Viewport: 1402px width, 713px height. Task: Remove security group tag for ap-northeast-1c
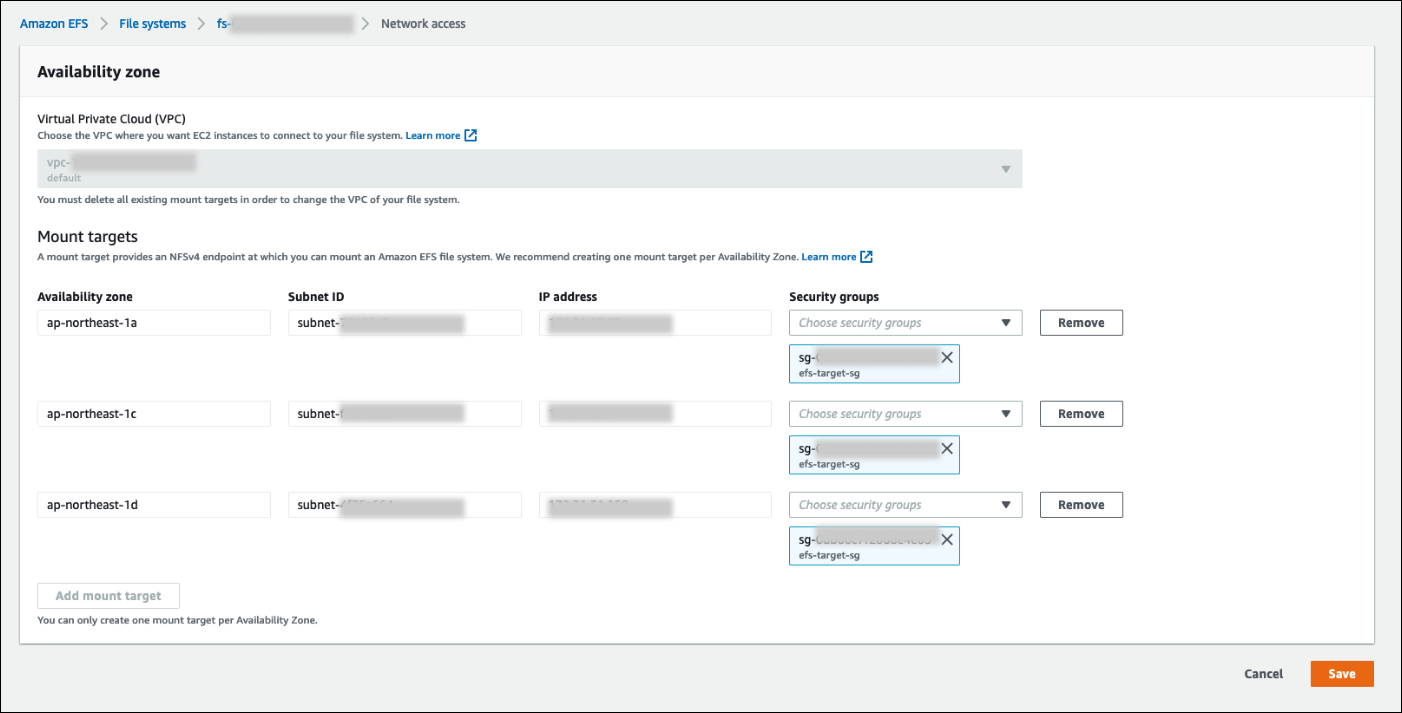point(946,449)
